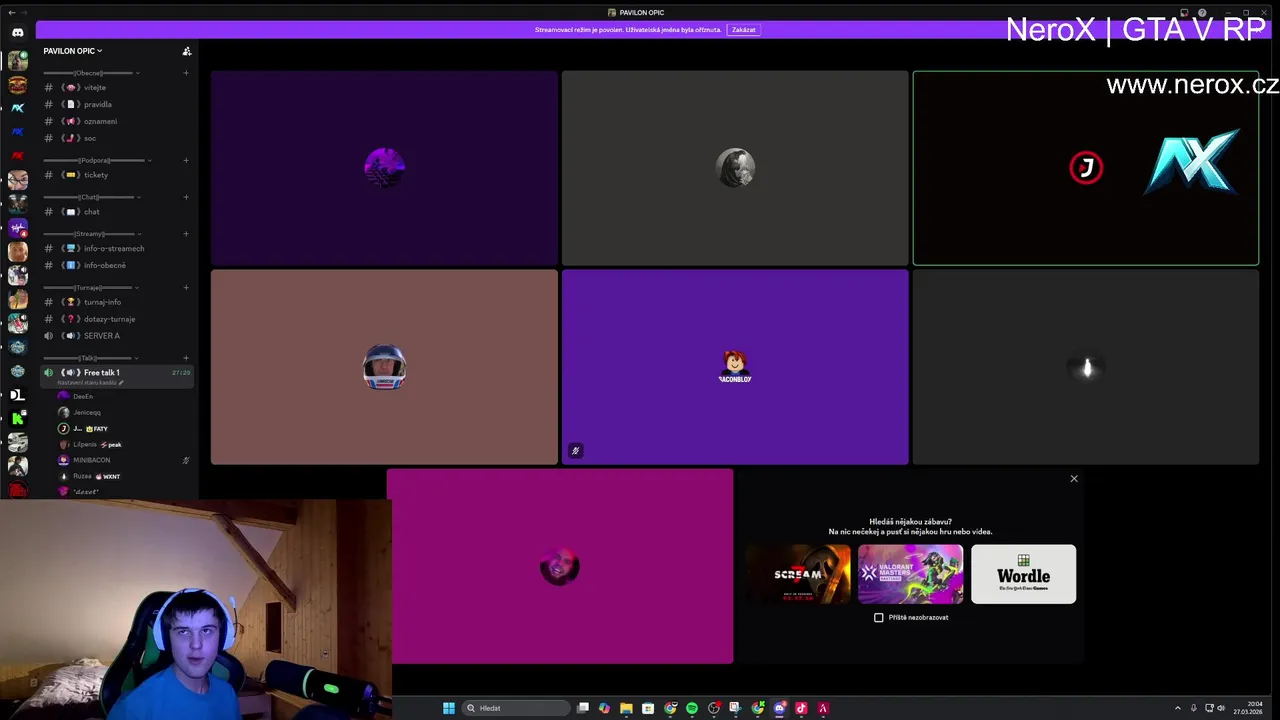Open Task View from the taskbar

583,708
